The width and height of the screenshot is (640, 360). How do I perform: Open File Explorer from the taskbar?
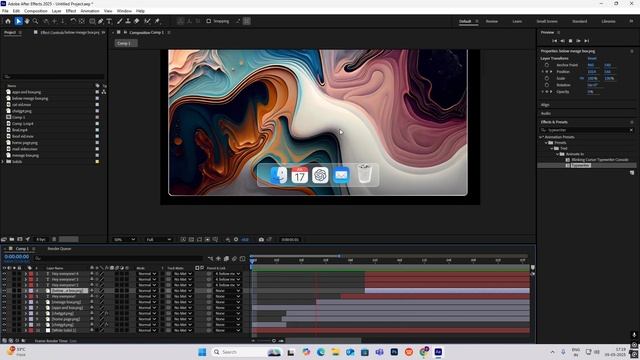pos(336,352)
